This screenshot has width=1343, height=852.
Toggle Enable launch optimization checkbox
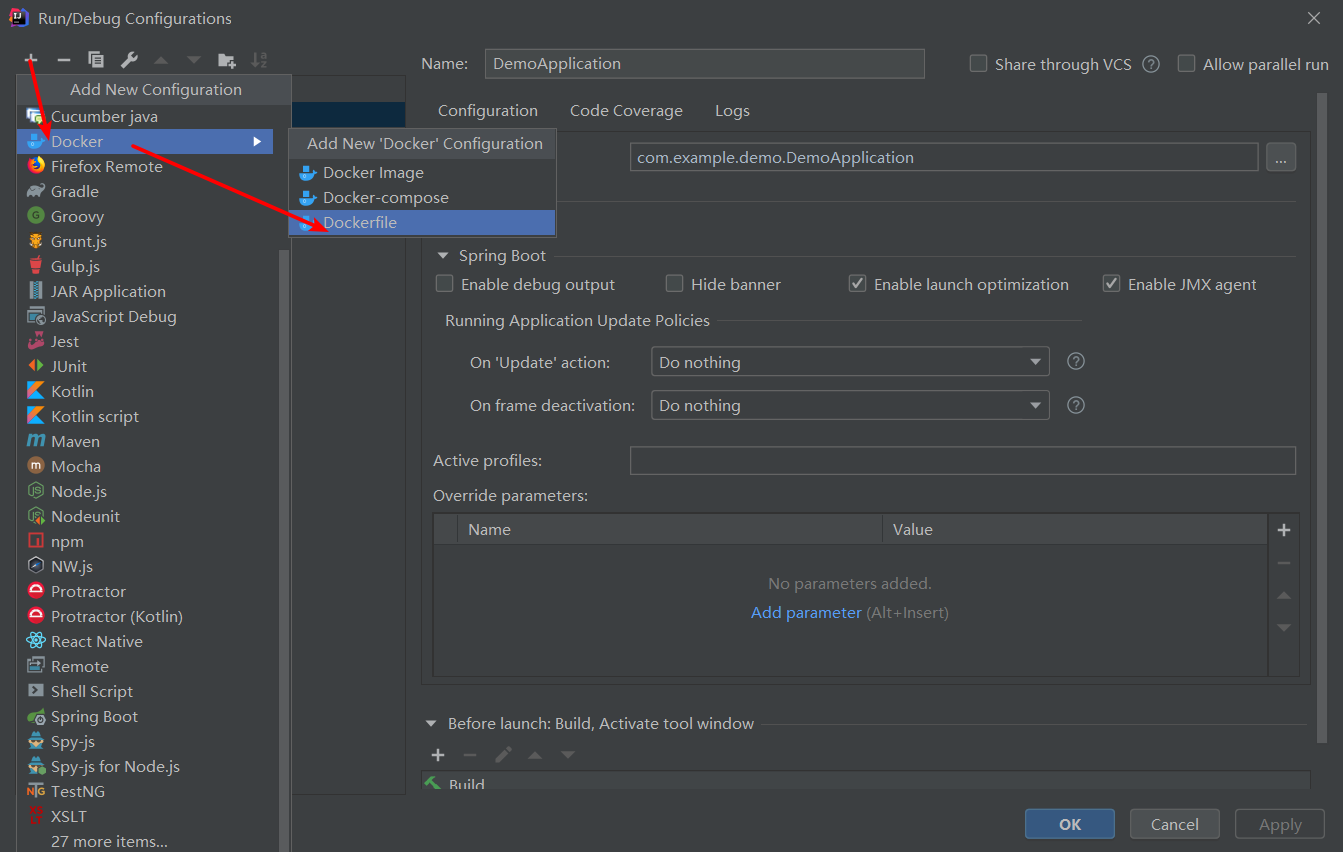point(857,284)
